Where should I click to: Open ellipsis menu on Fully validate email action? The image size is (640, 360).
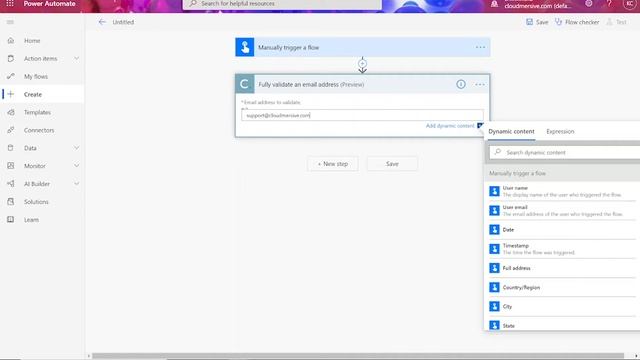[480, 84]
